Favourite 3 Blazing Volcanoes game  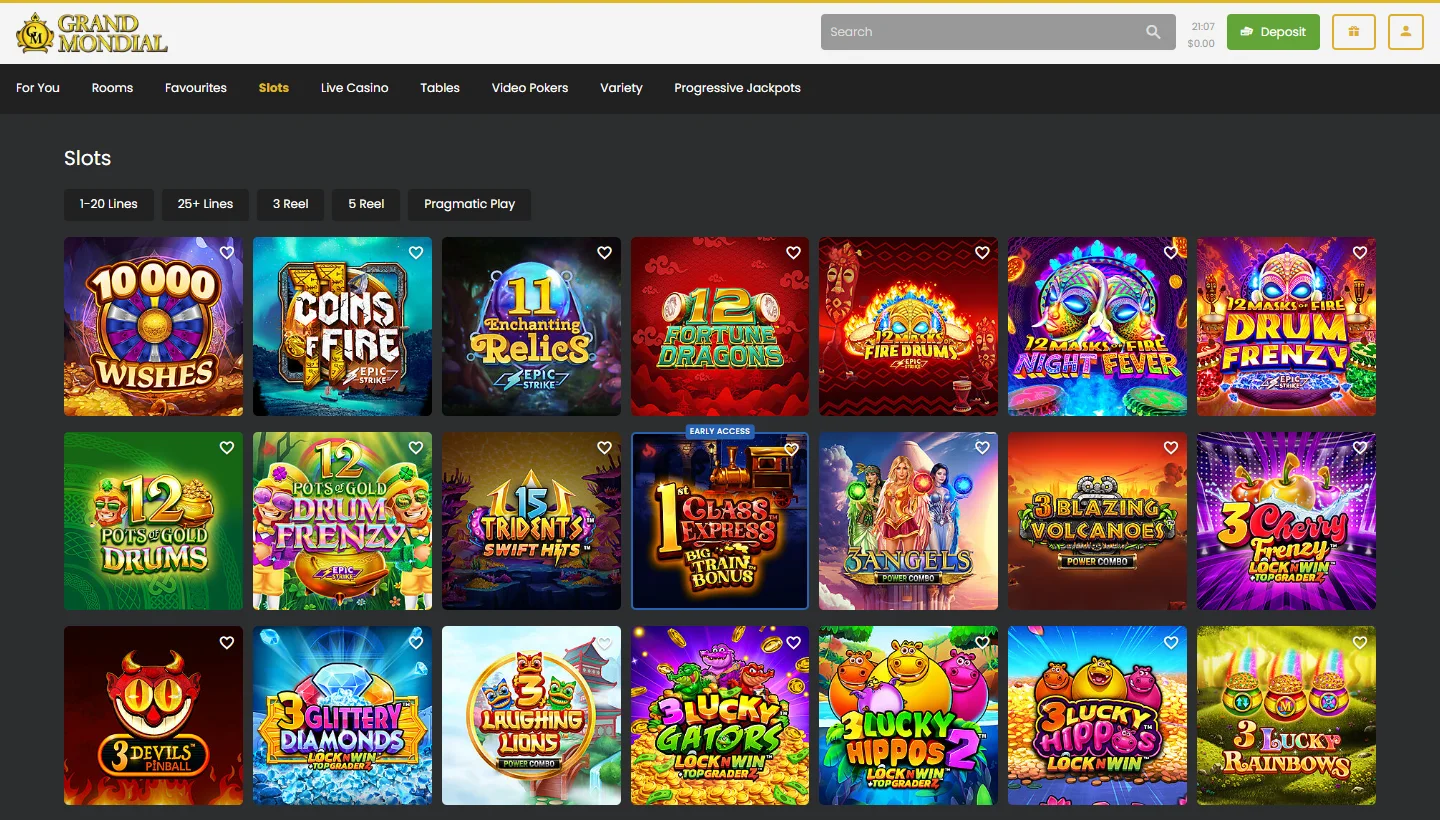point(1171,448)
